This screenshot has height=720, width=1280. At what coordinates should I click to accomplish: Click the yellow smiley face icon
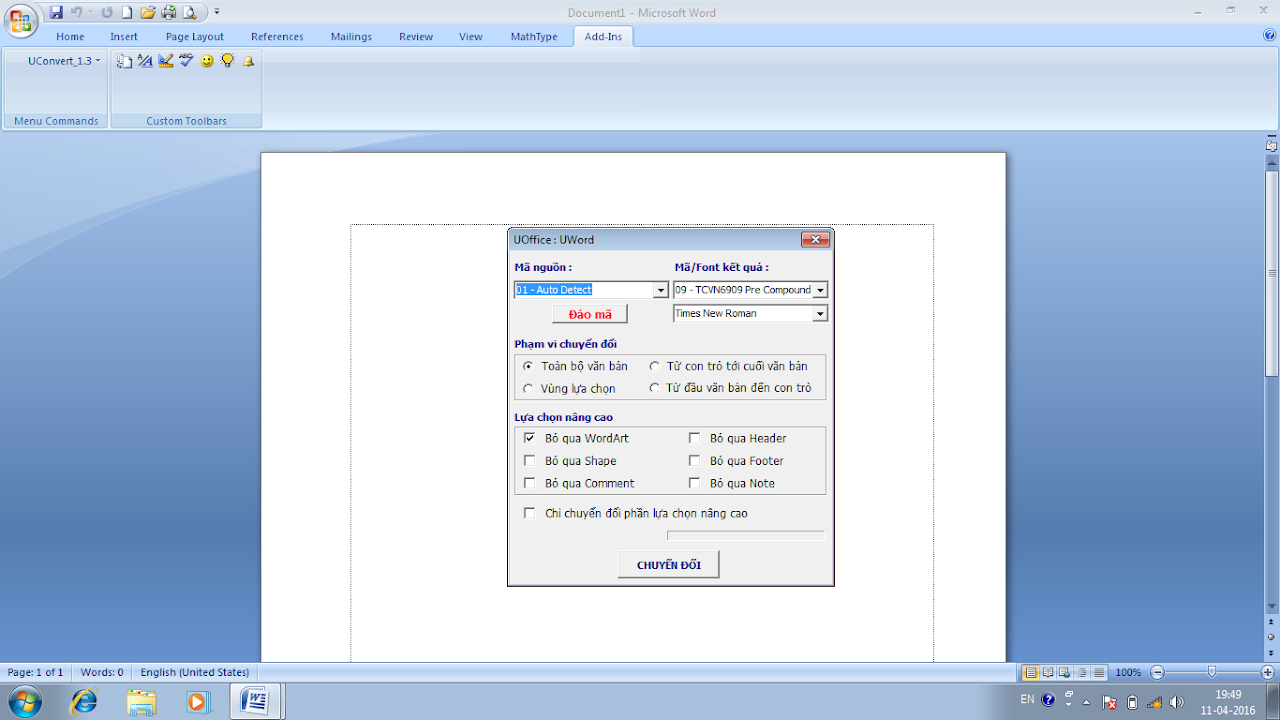[x=207, y=61]
